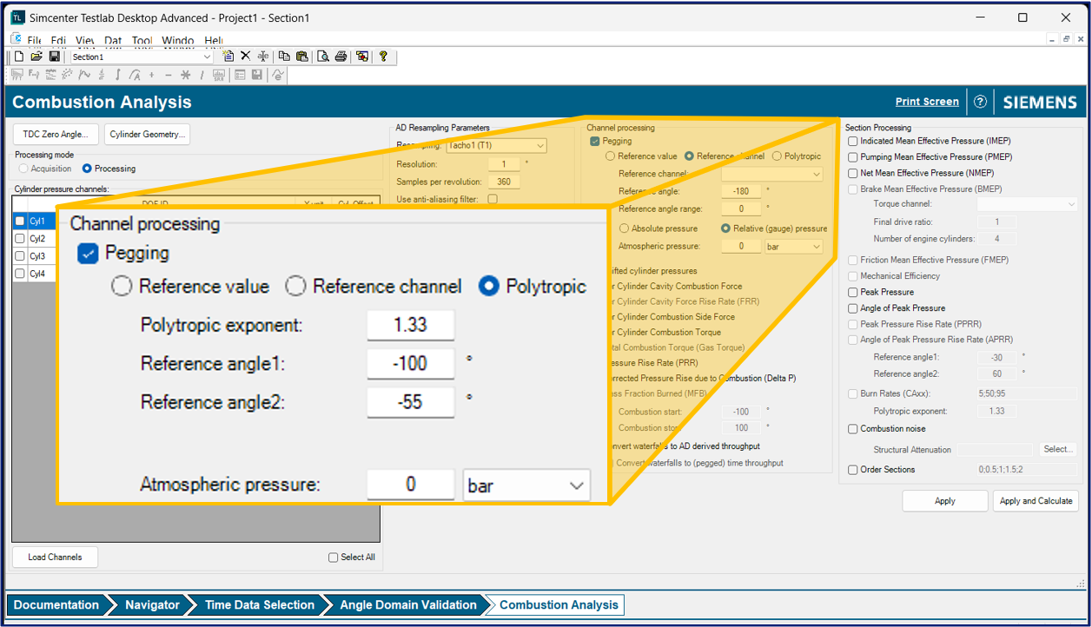This screenshot has width=1091, height=627.
Task: Save the project using the floppy disk icon
Action: click(54, 56)
